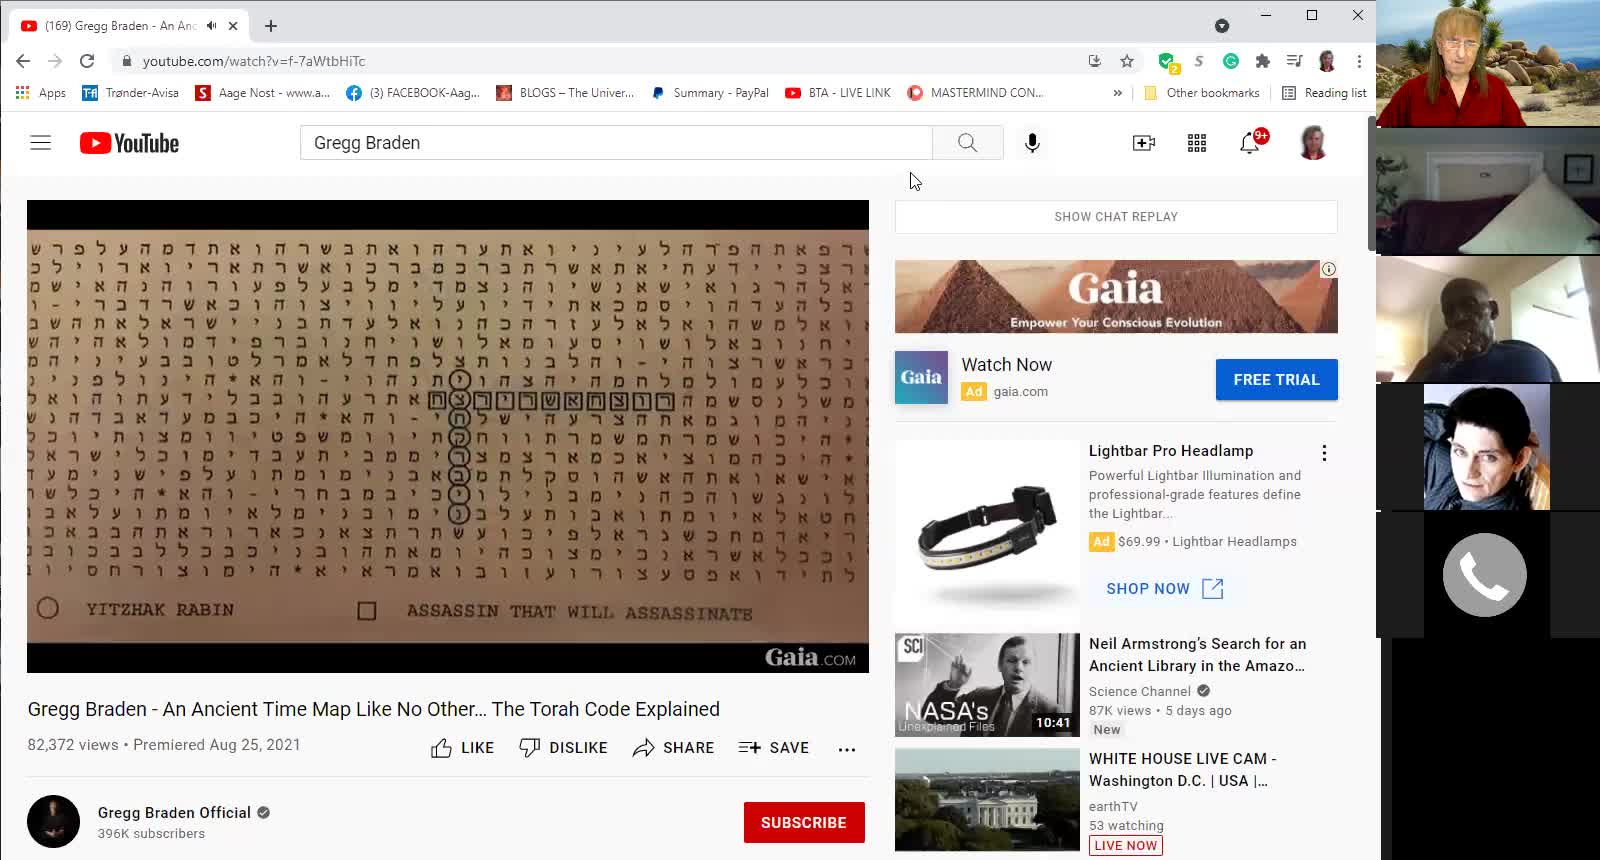
Task: Open the Aage Nost bookmark
Action: point(262,93)
